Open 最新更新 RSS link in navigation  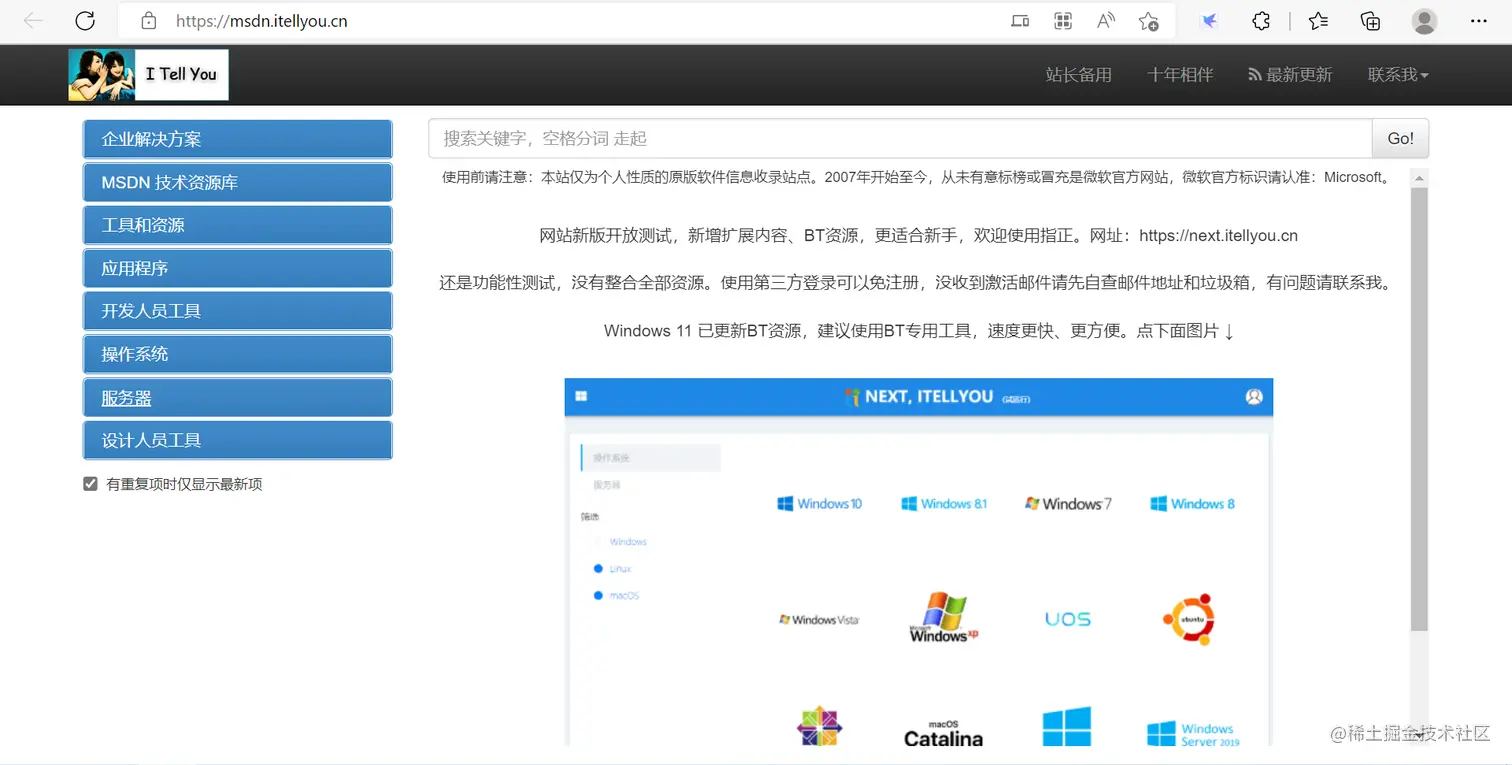tap(1290, 75)
